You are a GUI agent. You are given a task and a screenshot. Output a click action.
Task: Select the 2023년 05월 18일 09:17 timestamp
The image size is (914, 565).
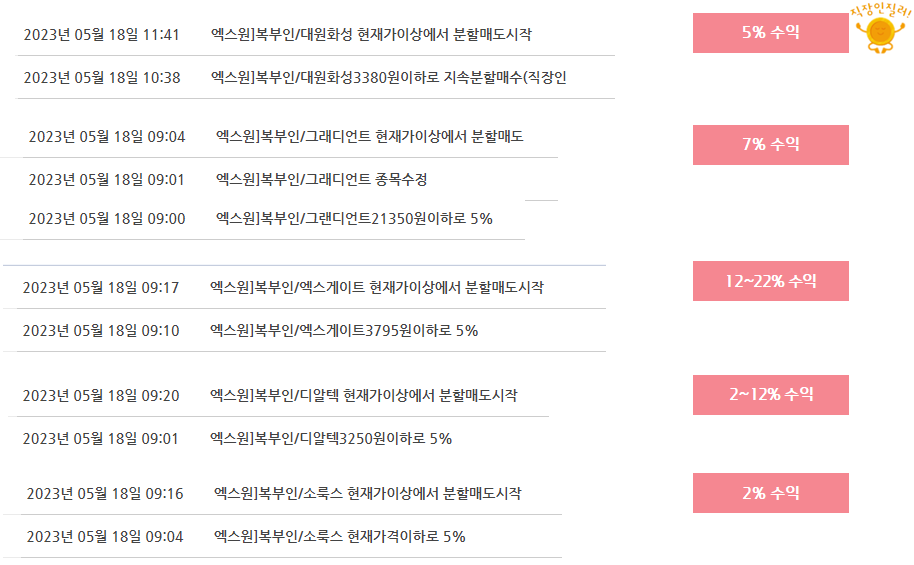click(x=101, y=288)
